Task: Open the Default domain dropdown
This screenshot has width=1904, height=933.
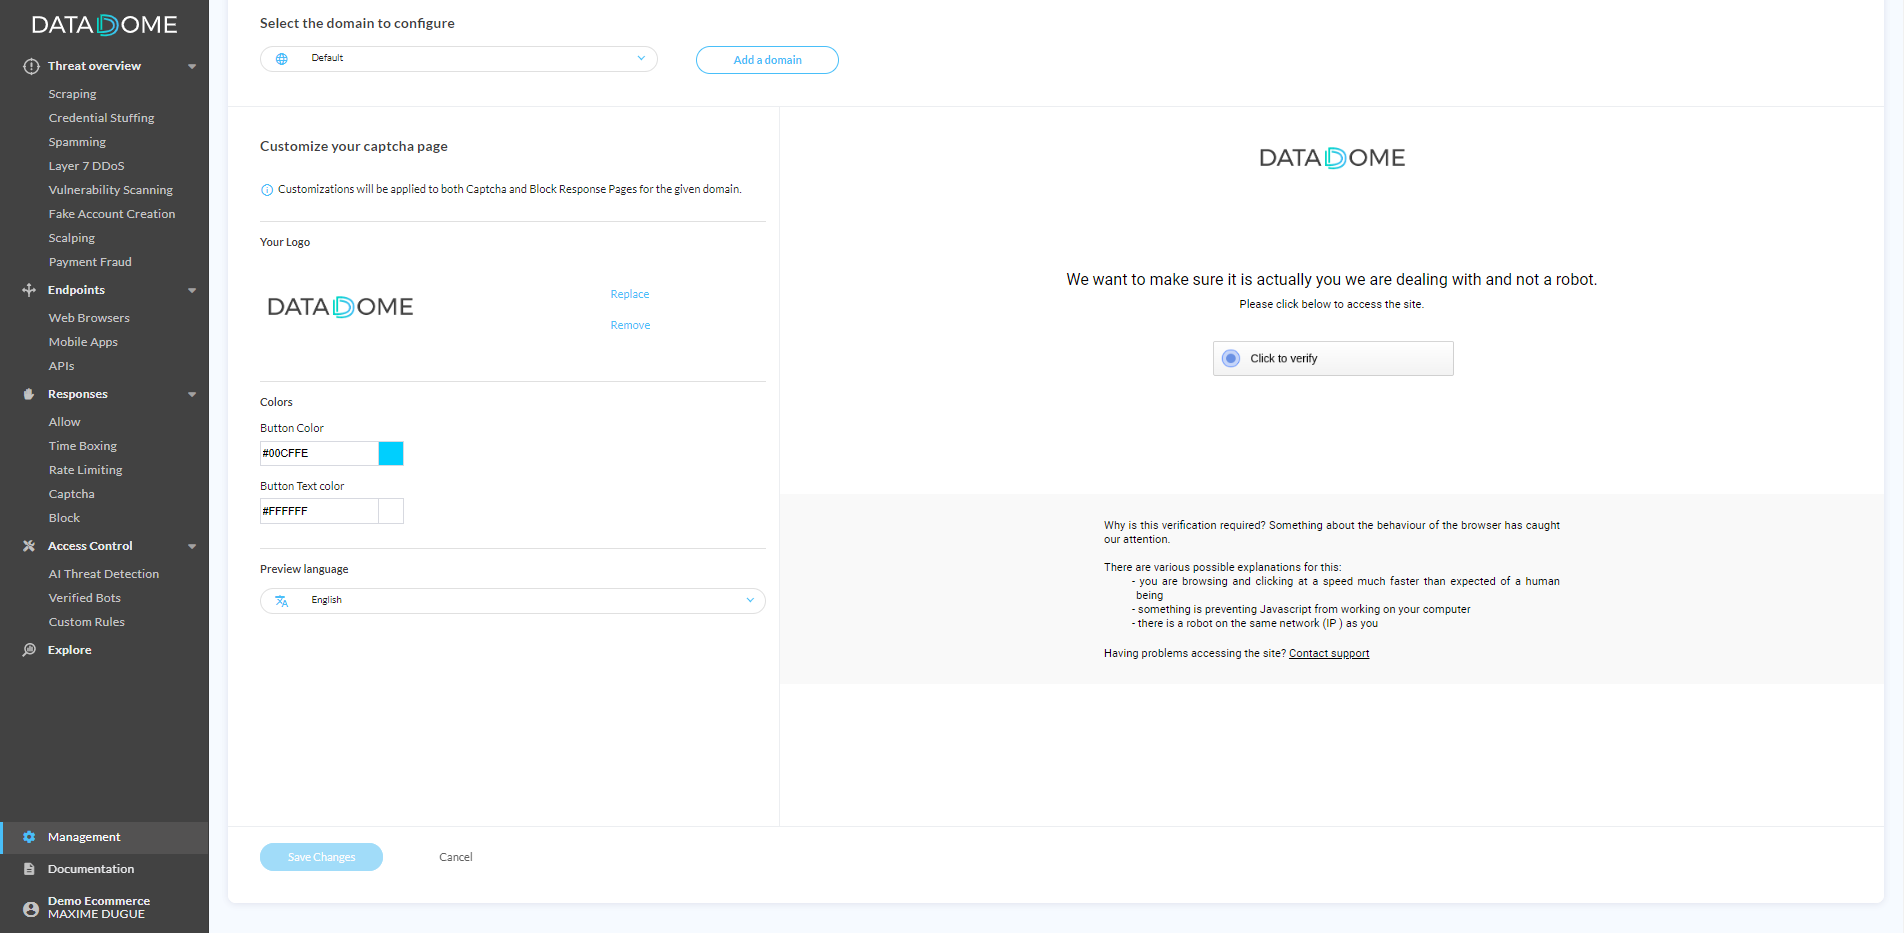Action: 459,59
